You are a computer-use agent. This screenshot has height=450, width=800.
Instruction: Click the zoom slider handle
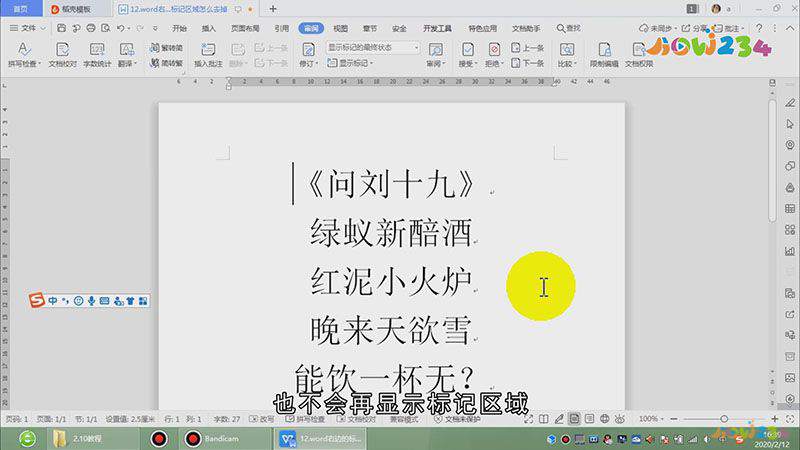[x=724, y=419]
